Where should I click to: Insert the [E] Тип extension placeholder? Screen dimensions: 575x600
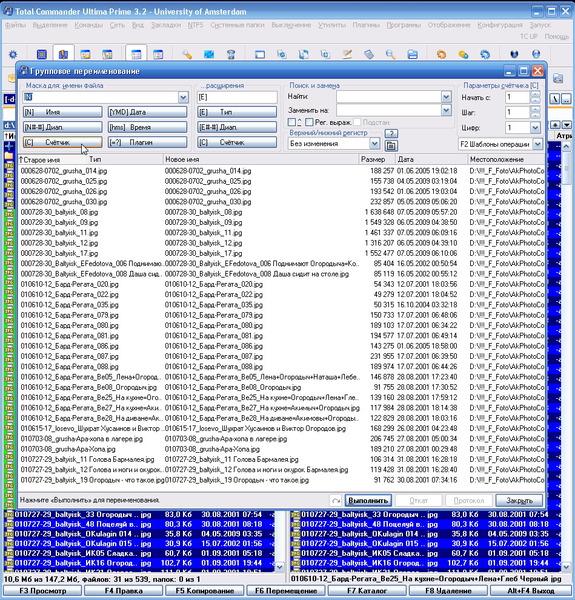(x=237, y=112)
